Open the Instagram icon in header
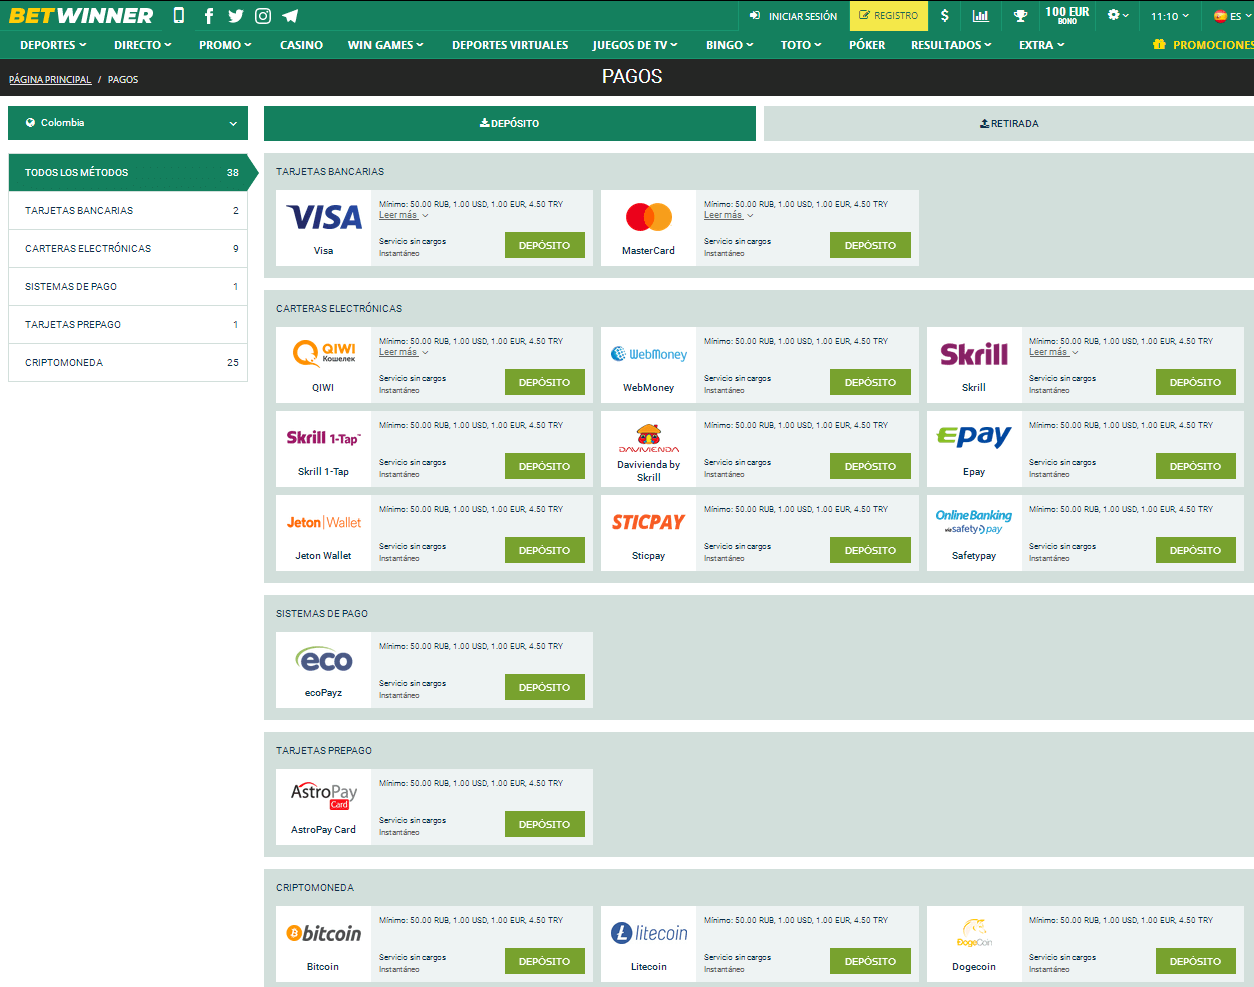1254x987 pixels. (x=263, y=16)
